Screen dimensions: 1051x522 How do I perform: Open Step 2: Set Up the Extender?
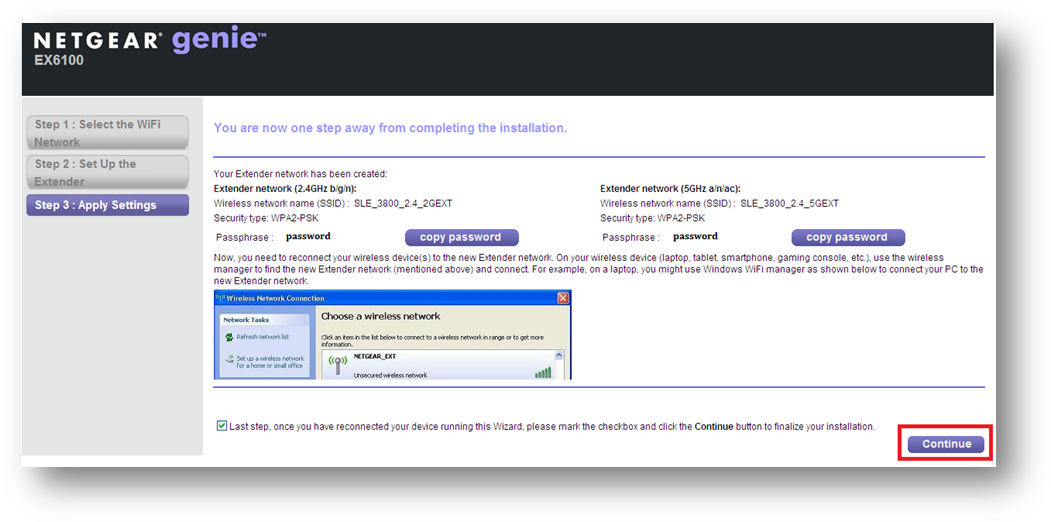click(107, 172)
